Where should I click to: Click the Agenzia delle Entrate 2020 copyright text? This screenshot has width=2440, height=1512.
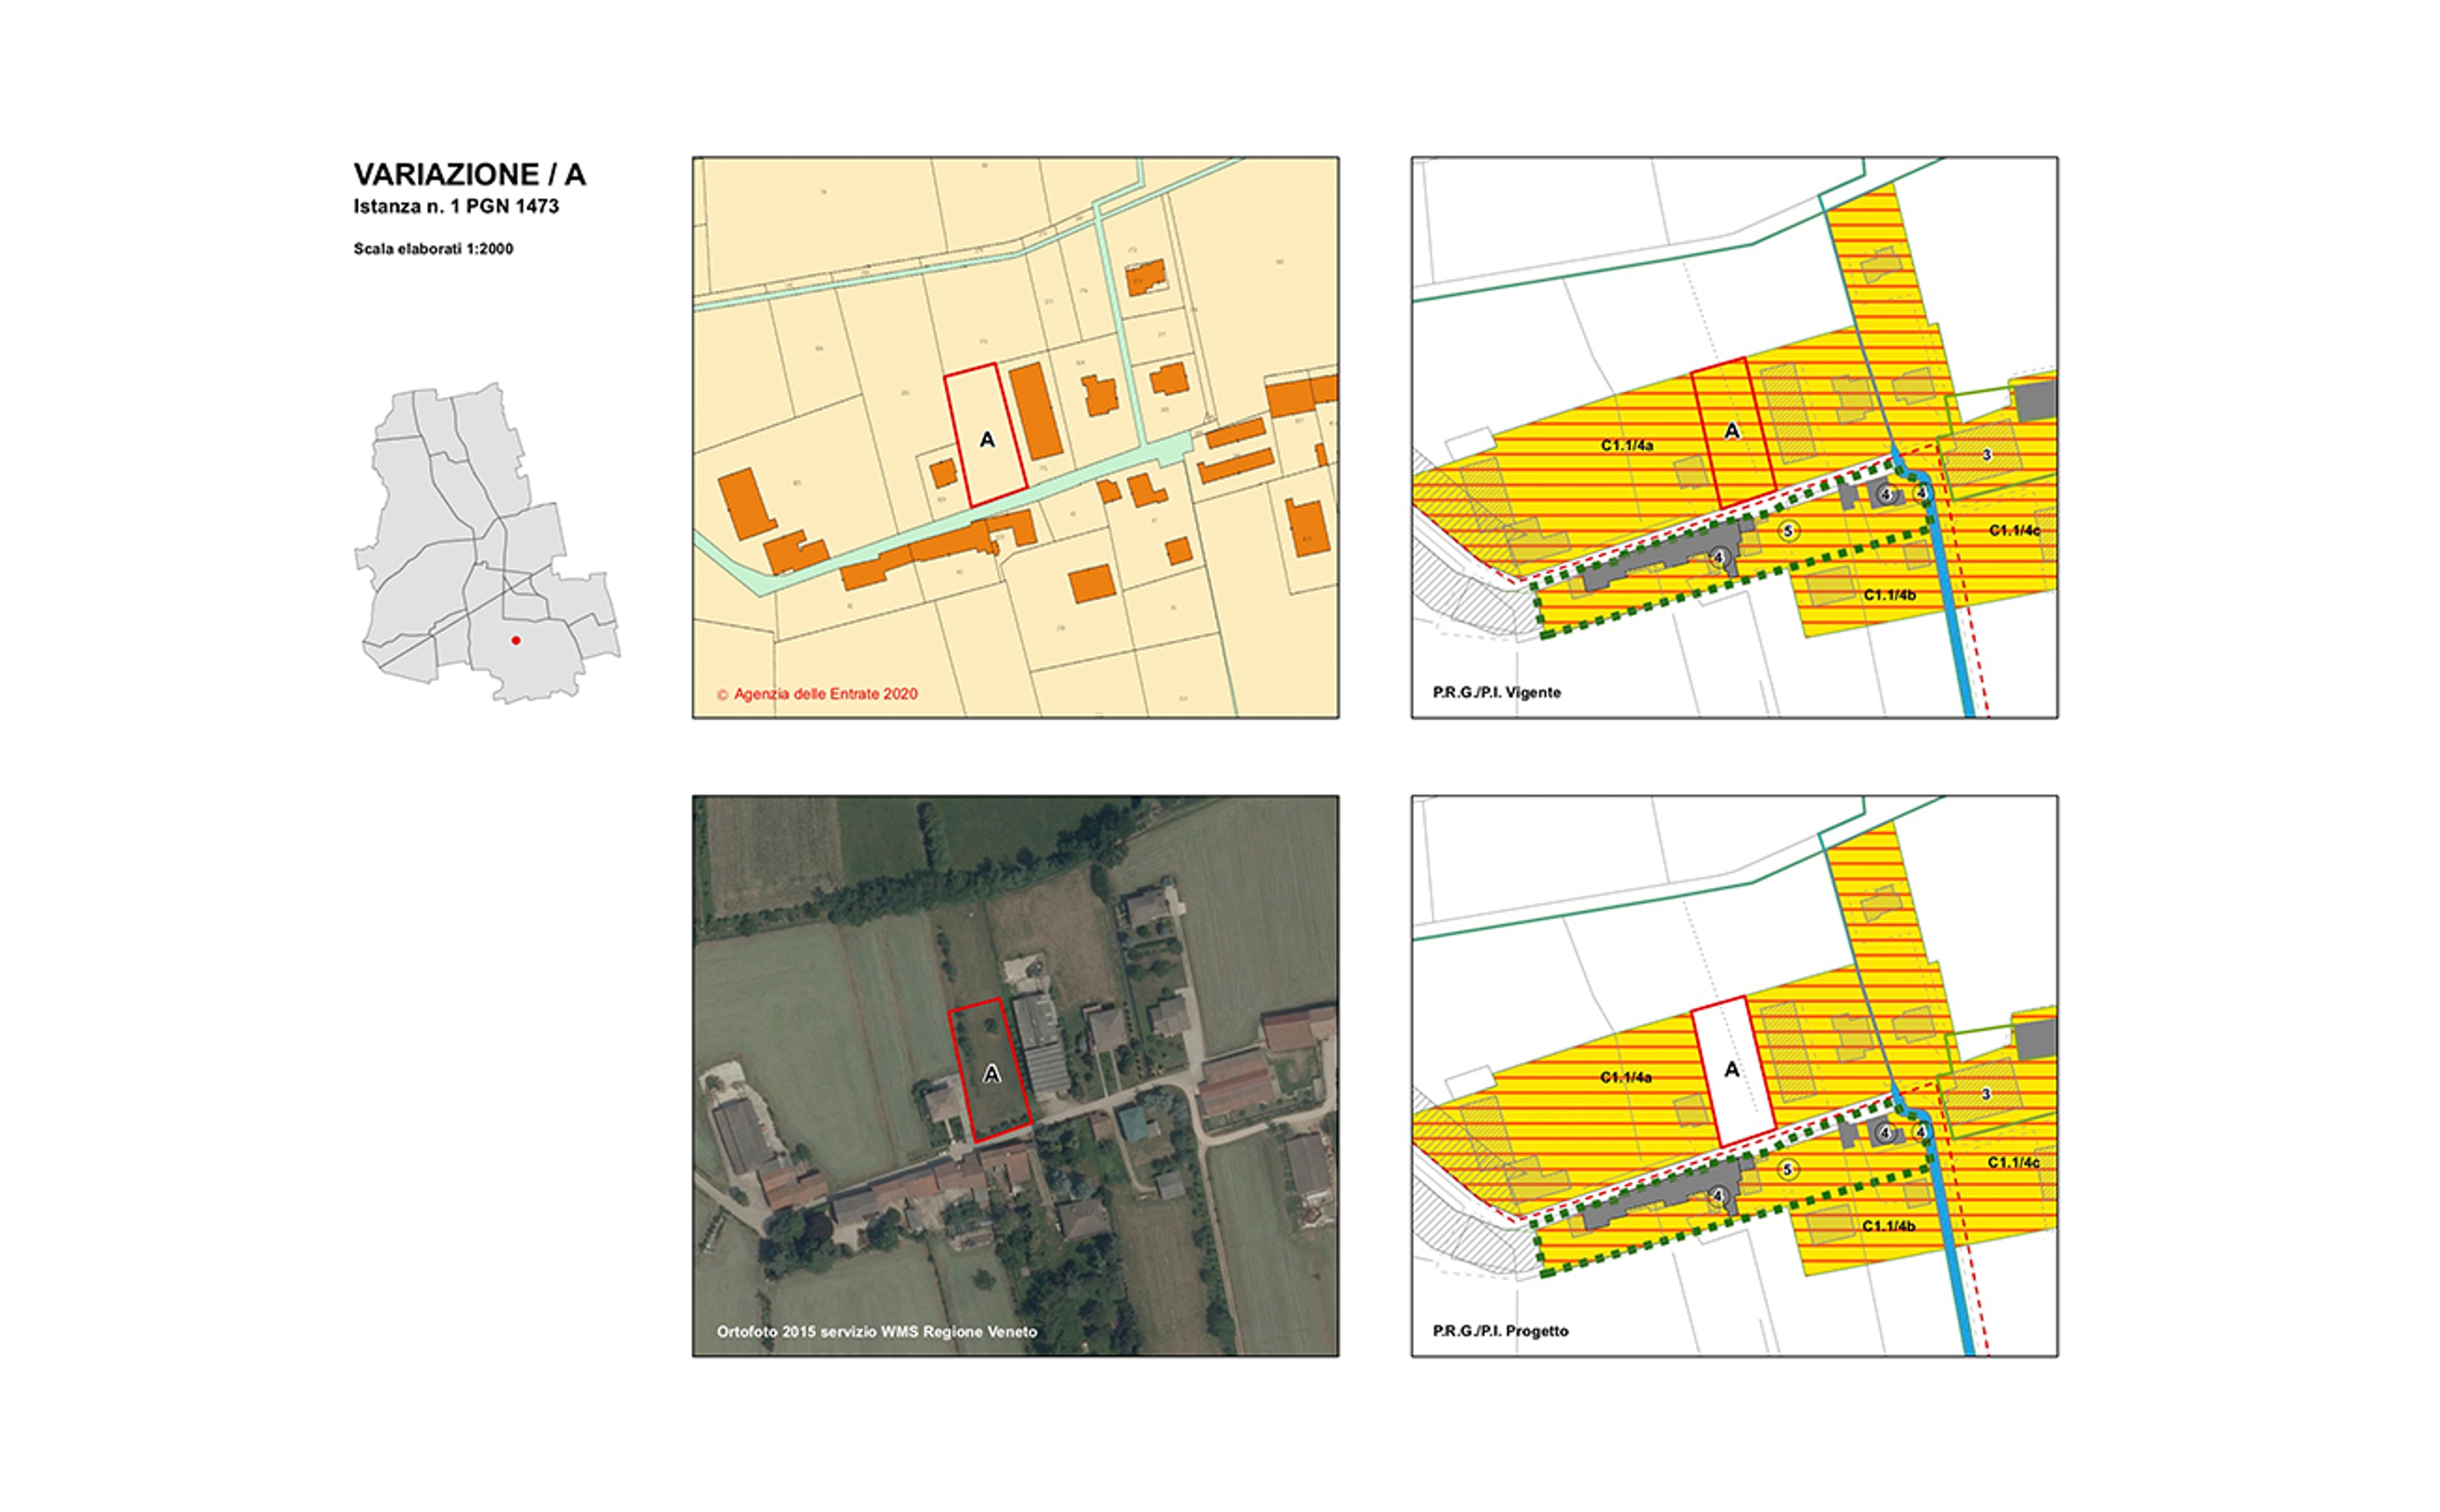817,694
